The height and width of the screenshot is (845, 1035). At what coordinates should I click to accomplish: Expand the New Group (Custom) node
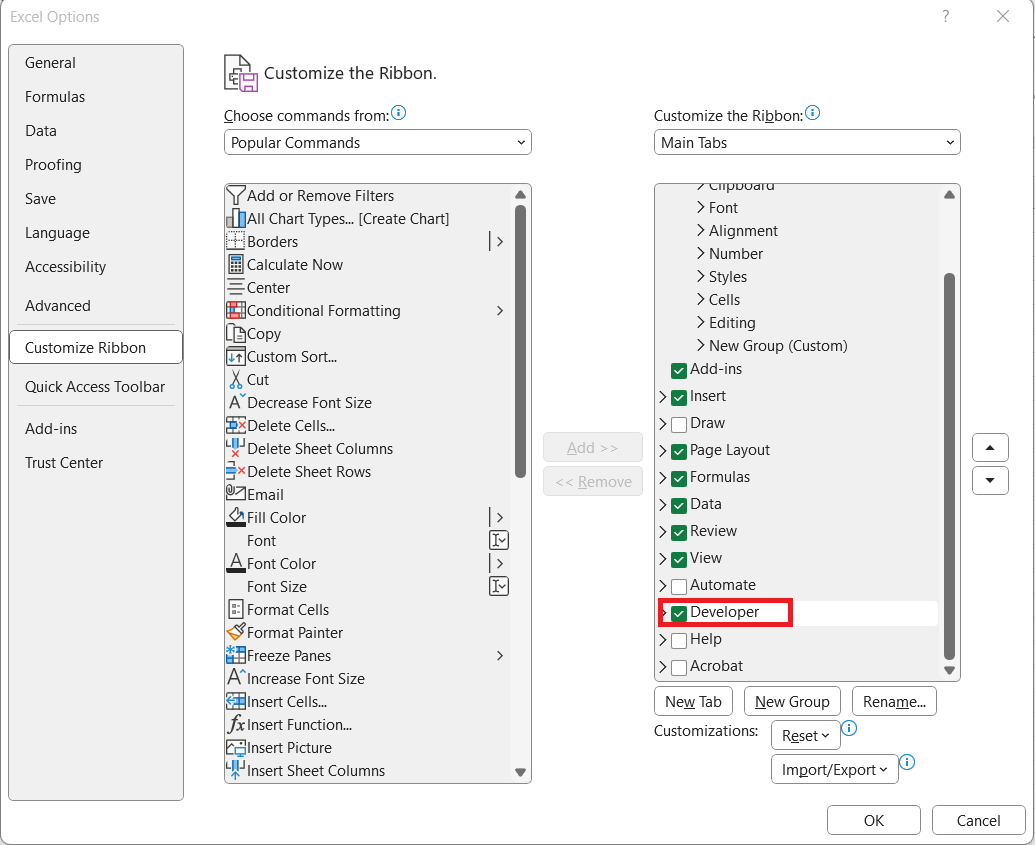(x=700, y=345)
